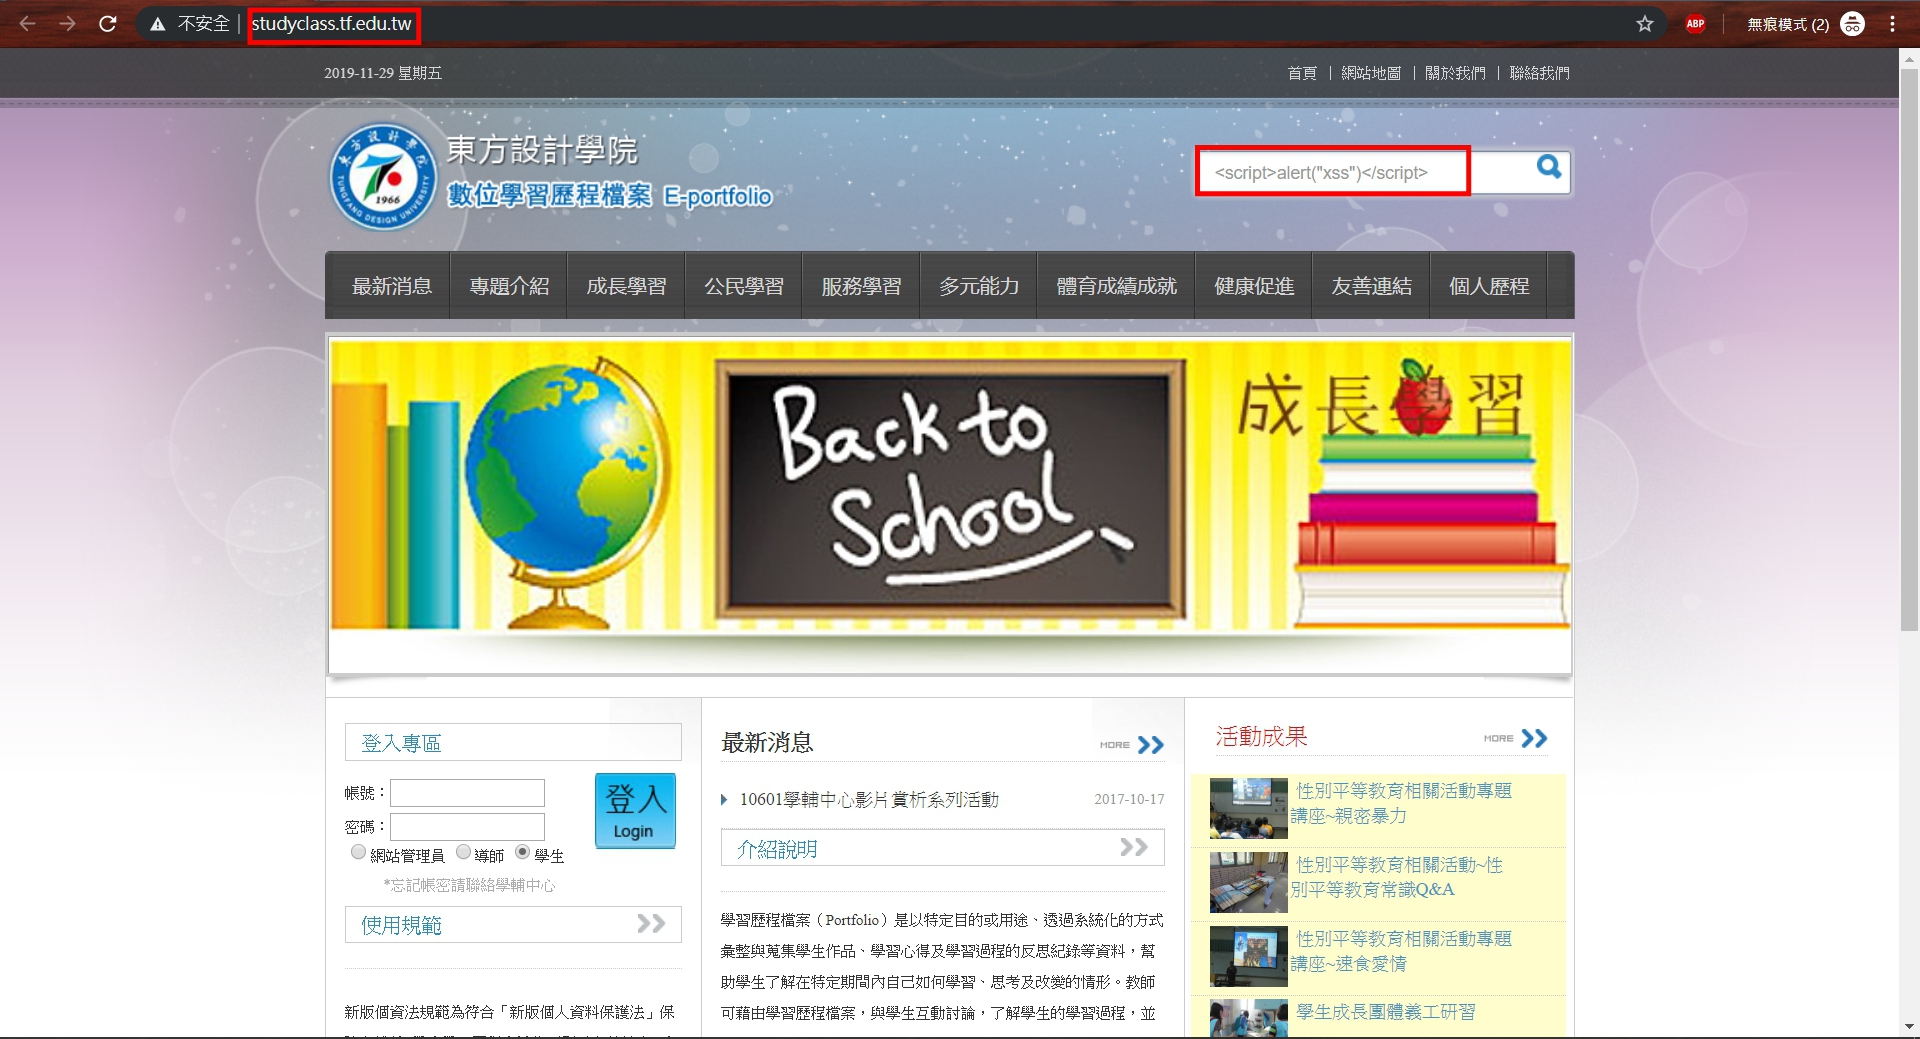Open the 最新消息 navigation menu
This screenshot has width=1920, height=1039.
[x=391, y=287]
